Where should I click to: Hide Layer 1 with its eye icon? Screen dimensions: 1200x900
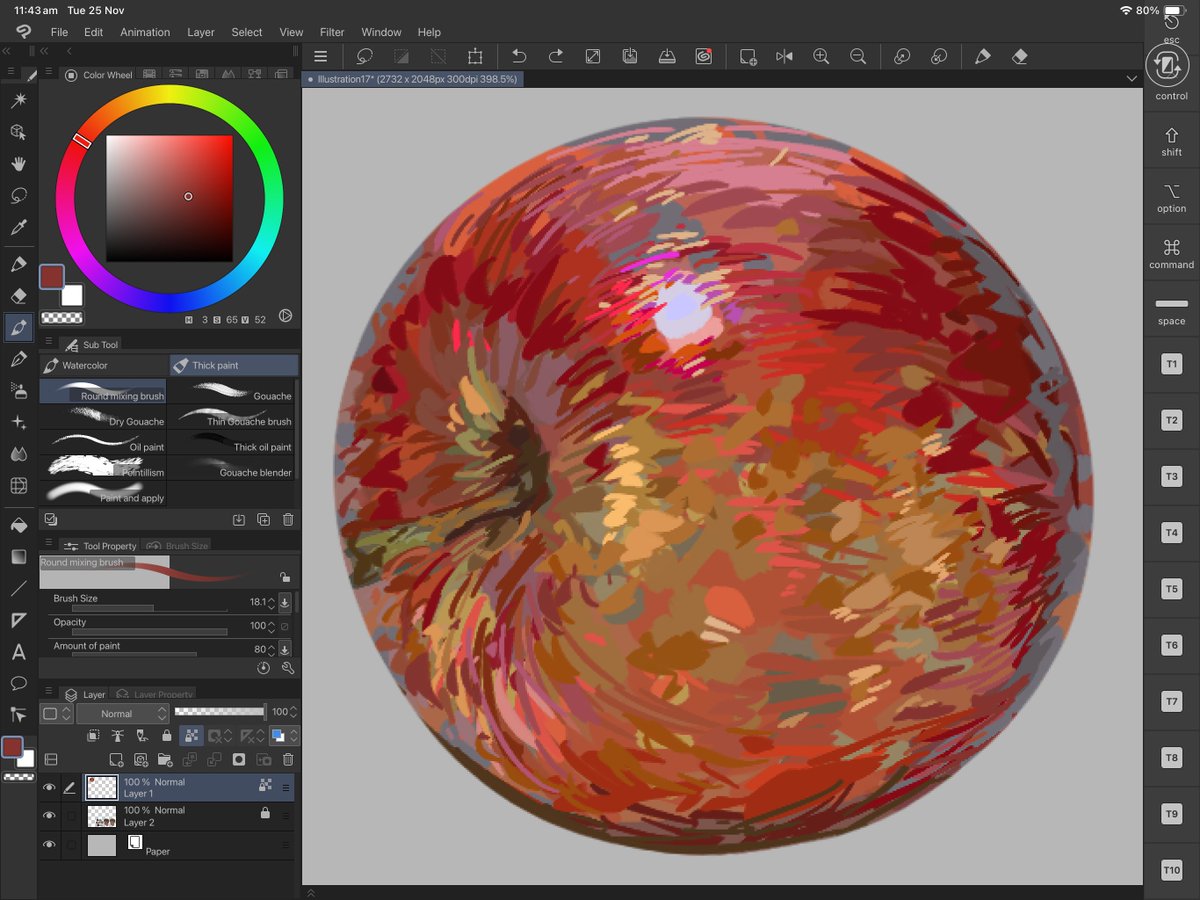(49, 788)
